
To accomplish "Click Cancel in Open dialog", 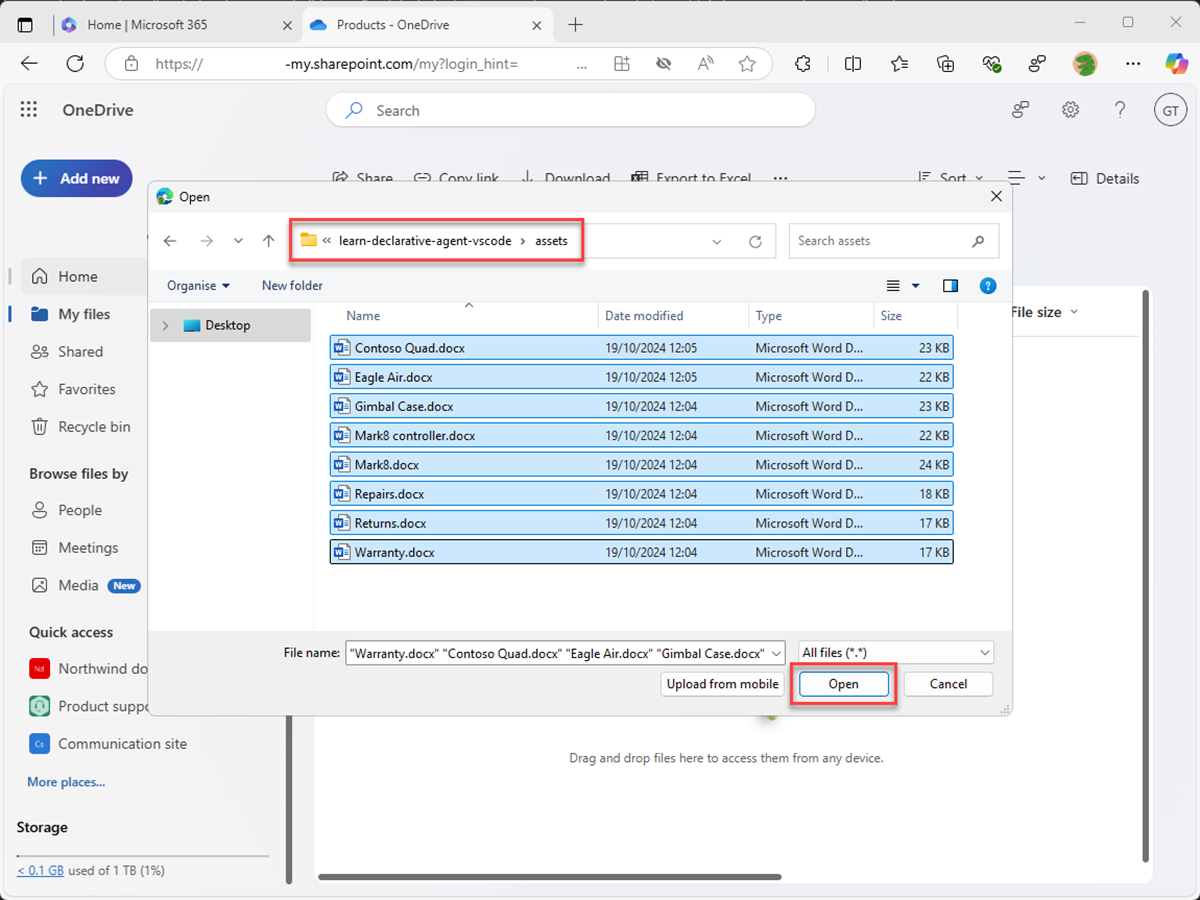I will [948, 684].
